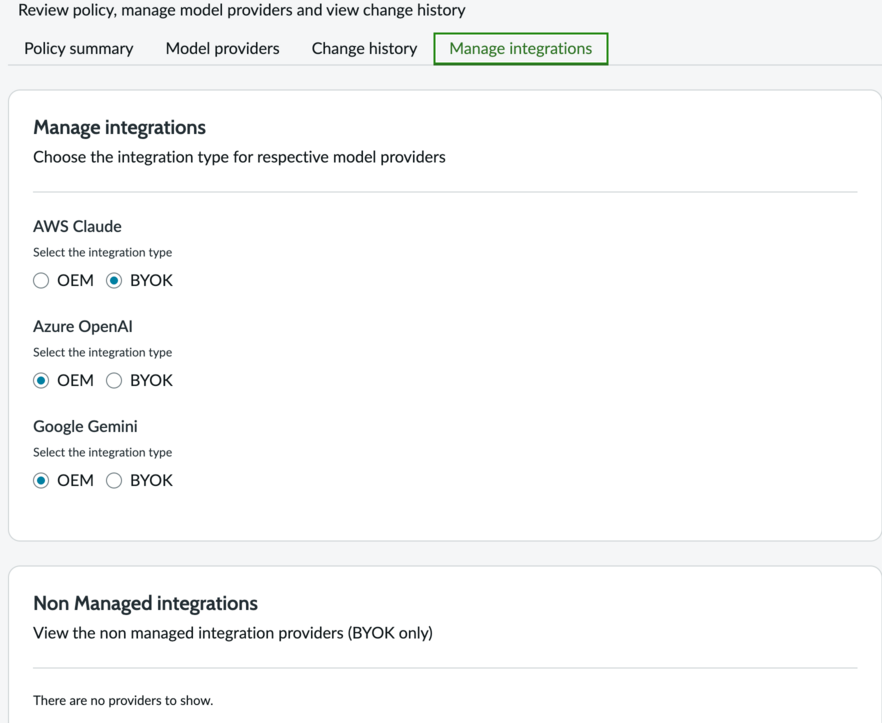
Task: Click the Non Managed integrations heading
Action: [145, 603]
